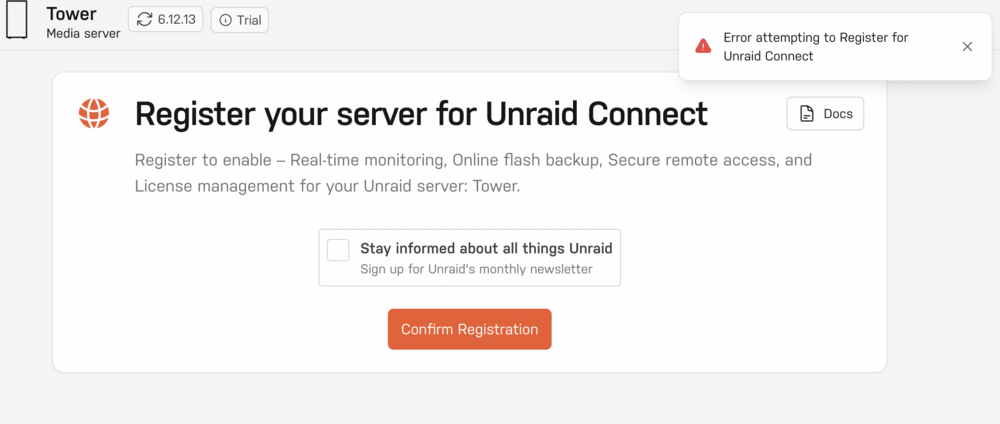
Task: Select the 'Stay informed about all things Unraid' label
Action: click(x=486, y=248)
